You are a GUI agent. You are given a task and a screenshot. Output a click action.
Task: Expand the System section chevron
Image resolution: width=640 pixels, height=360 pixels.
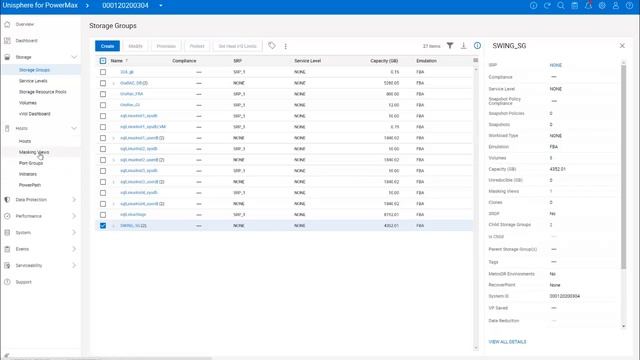[x=74, y=233]
